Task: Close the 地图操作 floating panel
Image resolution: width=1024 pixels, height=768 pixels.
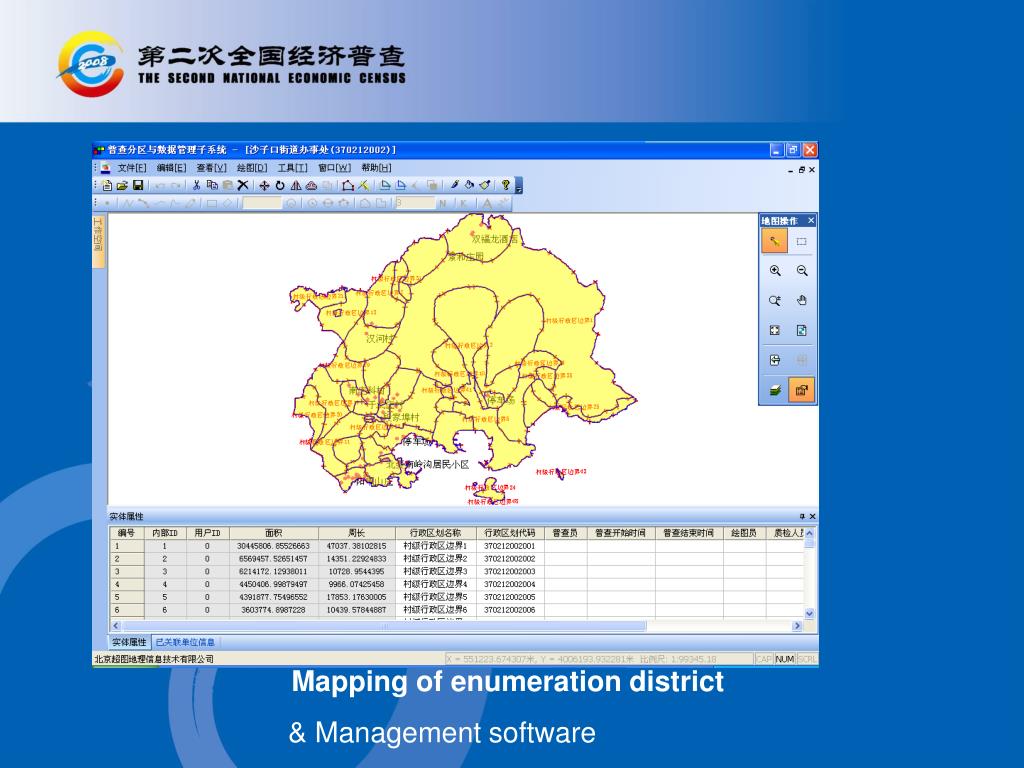Action: click(x=811, y=221)
